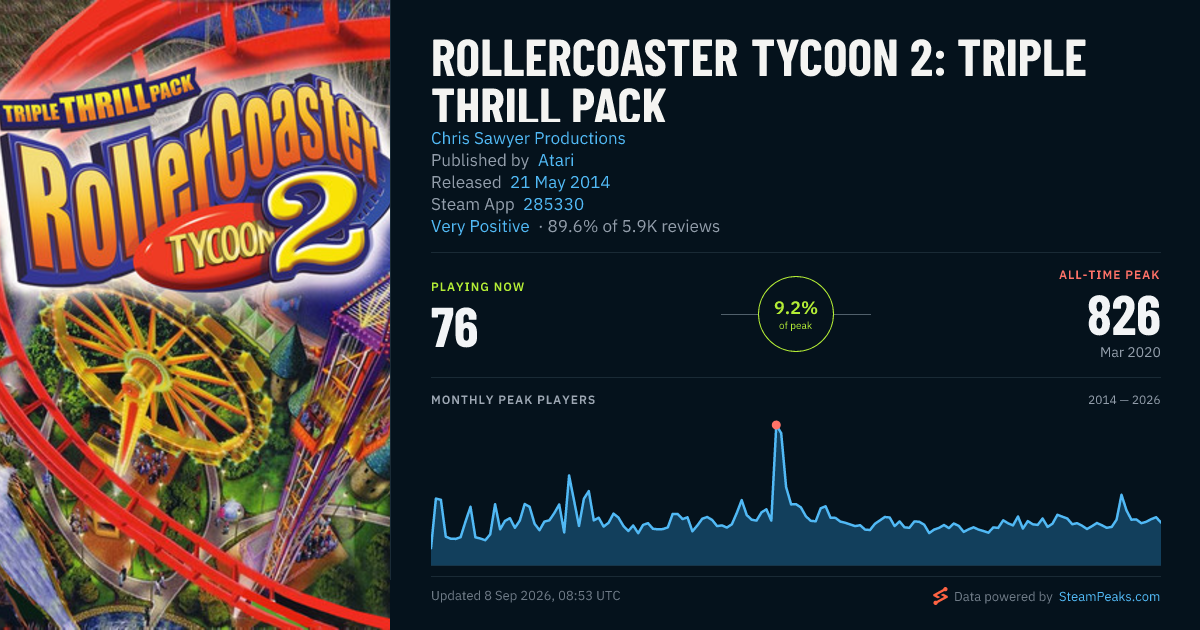This screenshot has width=1200, height=630.
Task: Click the red peak marker on chart
Action: 776,425
